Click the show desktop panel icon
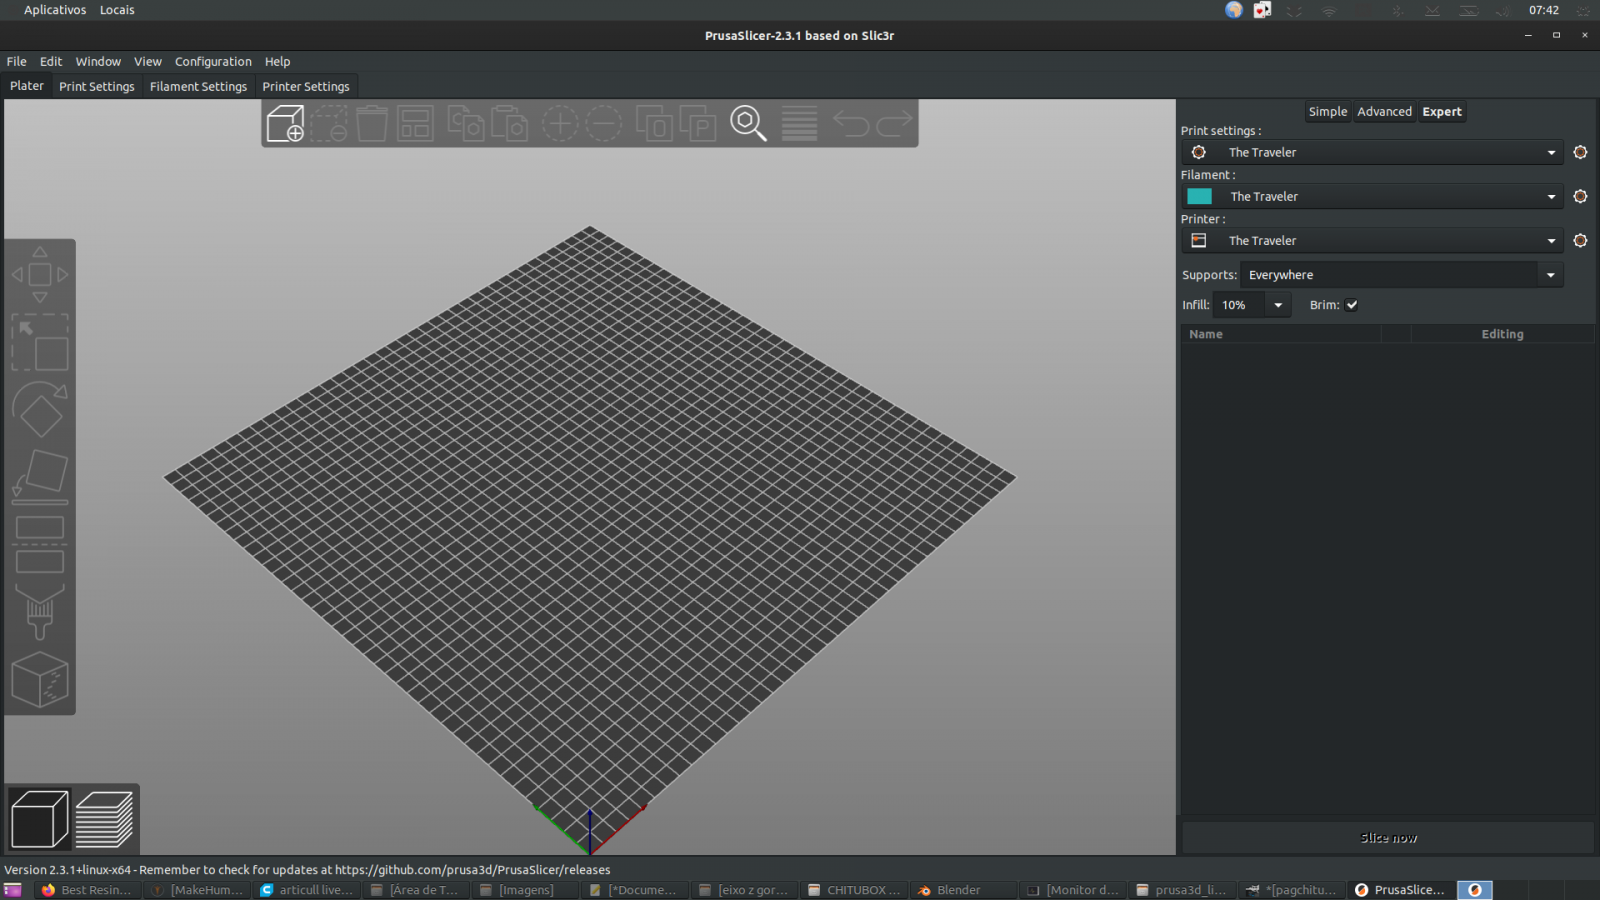This screenshot has width=1600, height=900. click(x=12, y=890)
